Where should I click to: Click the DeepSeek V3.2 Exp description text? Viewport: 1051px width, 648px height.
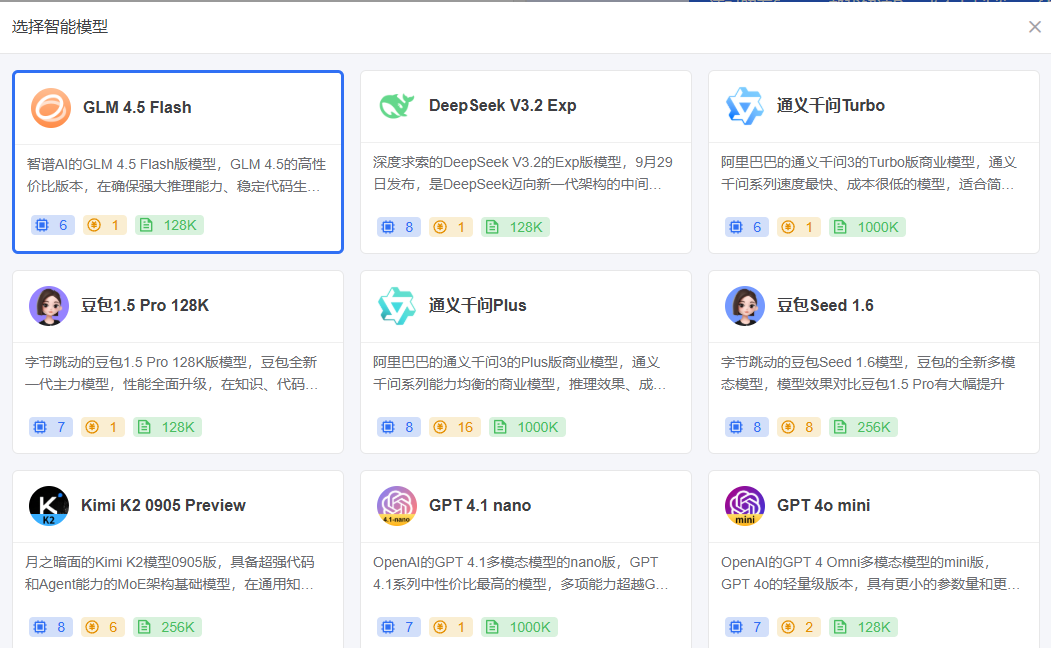pos(523,173)
